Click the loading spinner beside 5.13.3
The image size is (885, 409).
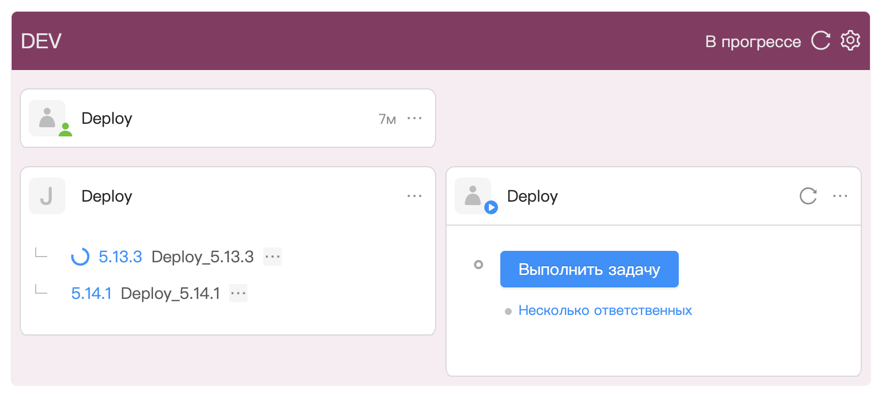tap(80, 257)
